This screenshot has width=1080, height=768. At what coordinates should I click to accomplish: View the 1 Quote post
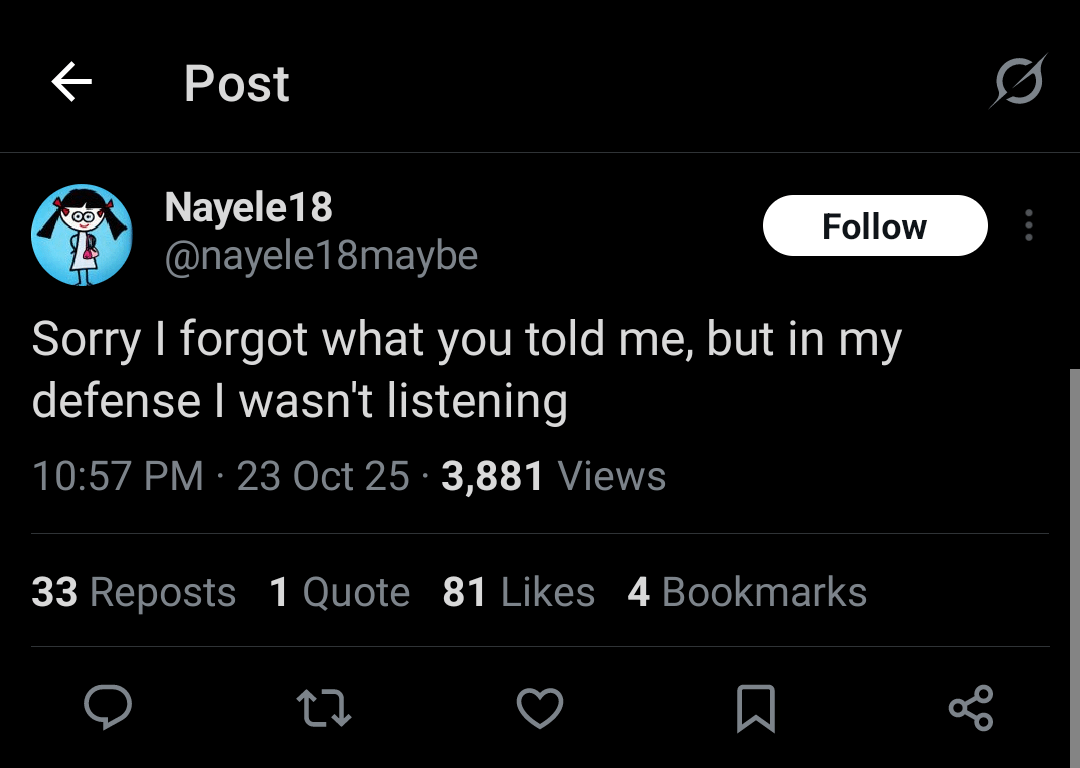[x=340, y=592]
